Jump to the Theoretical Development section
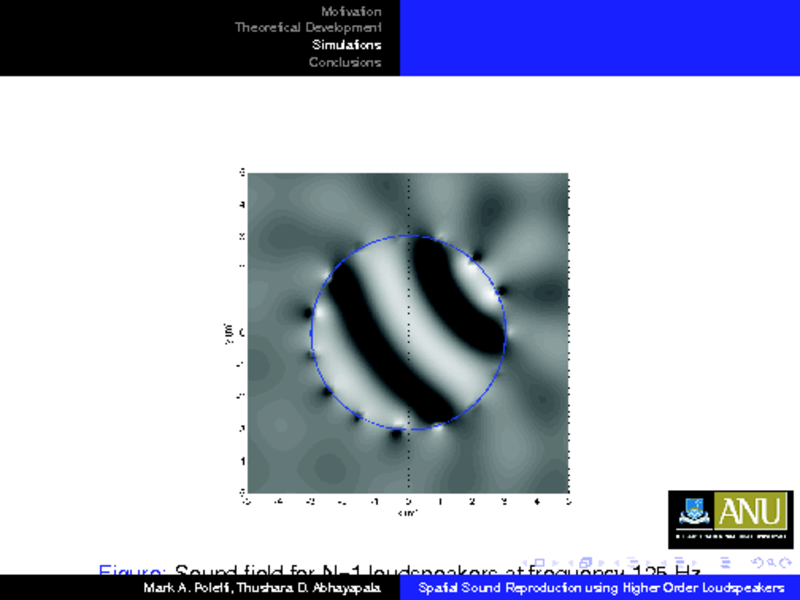 coord(308,28)
